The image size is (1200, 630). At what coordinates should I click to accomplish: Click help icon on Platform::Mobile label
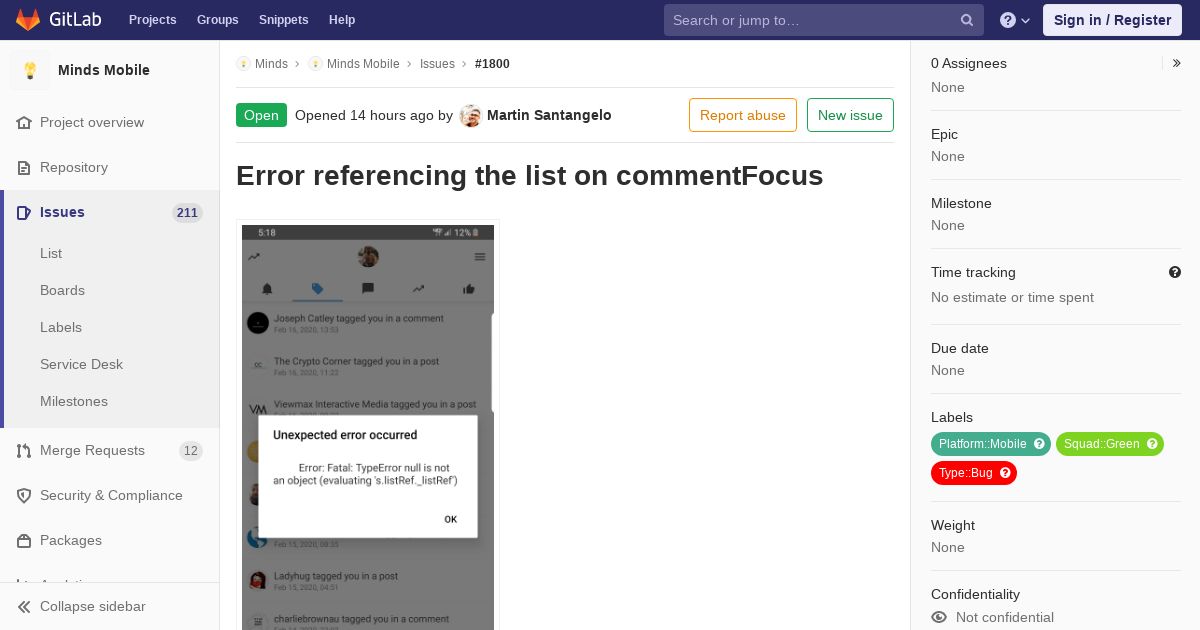point(1039,444)
